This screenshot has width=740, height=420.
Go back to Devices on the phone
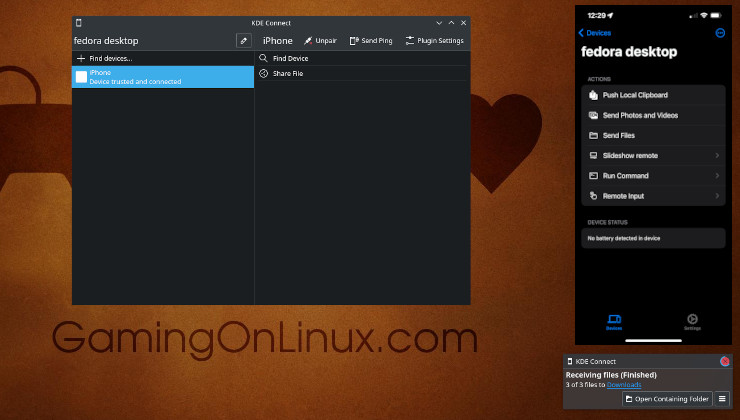tap(595, 33)
